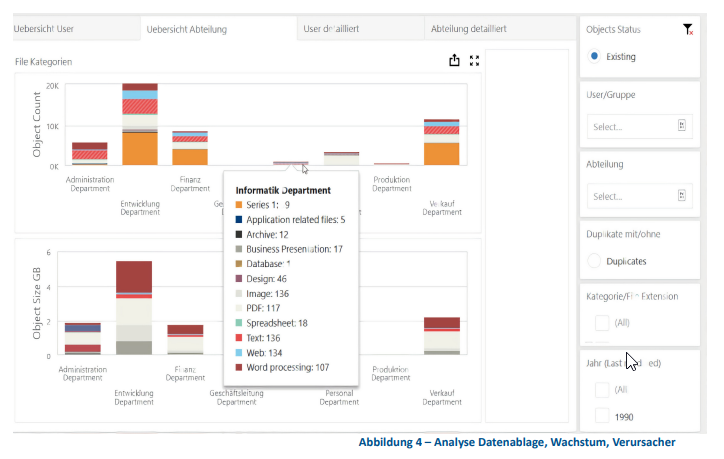Click the orange Series 1 legend swatch
724x459 pixels.
tap(239, 205)
